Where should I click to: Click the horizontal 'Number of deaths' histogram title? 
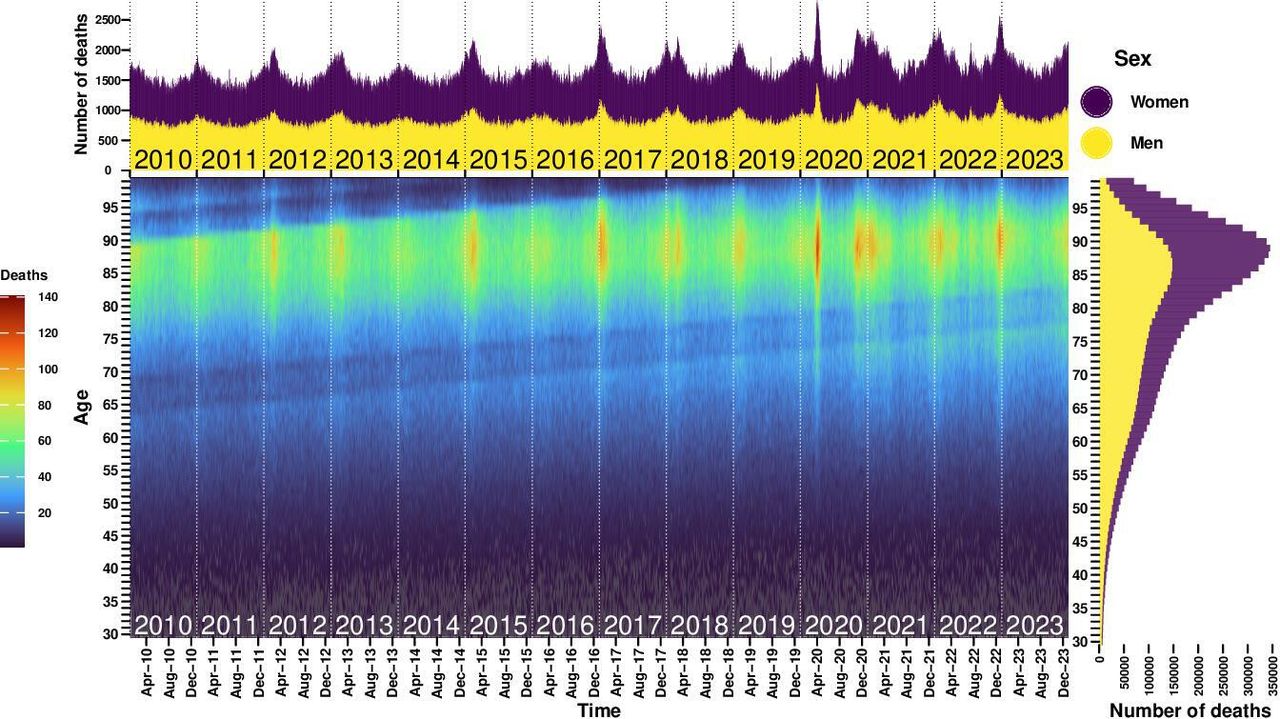(1190, 710)
